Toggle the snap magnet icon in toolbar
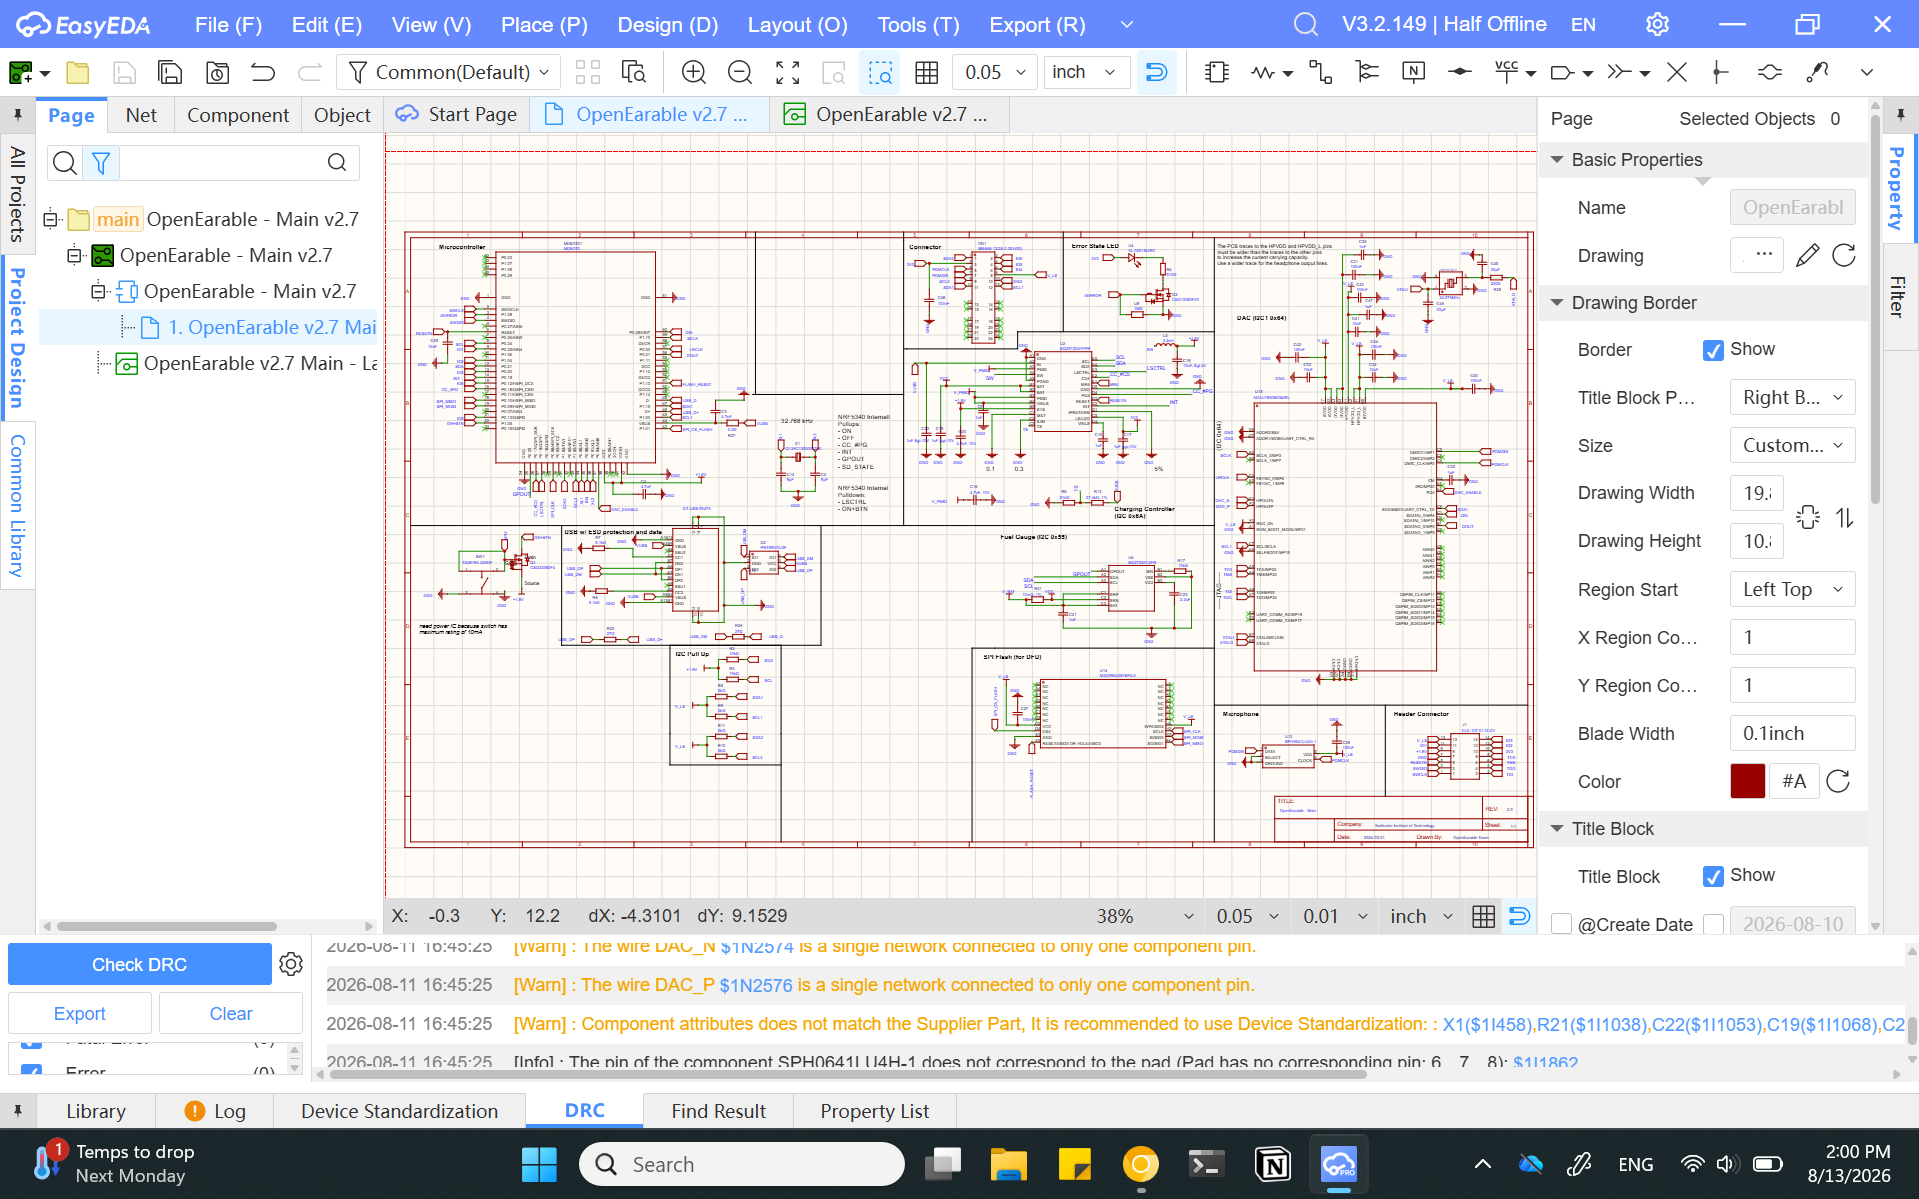Viewport: 1919px width, 1199px height. tap(1156, 72)
